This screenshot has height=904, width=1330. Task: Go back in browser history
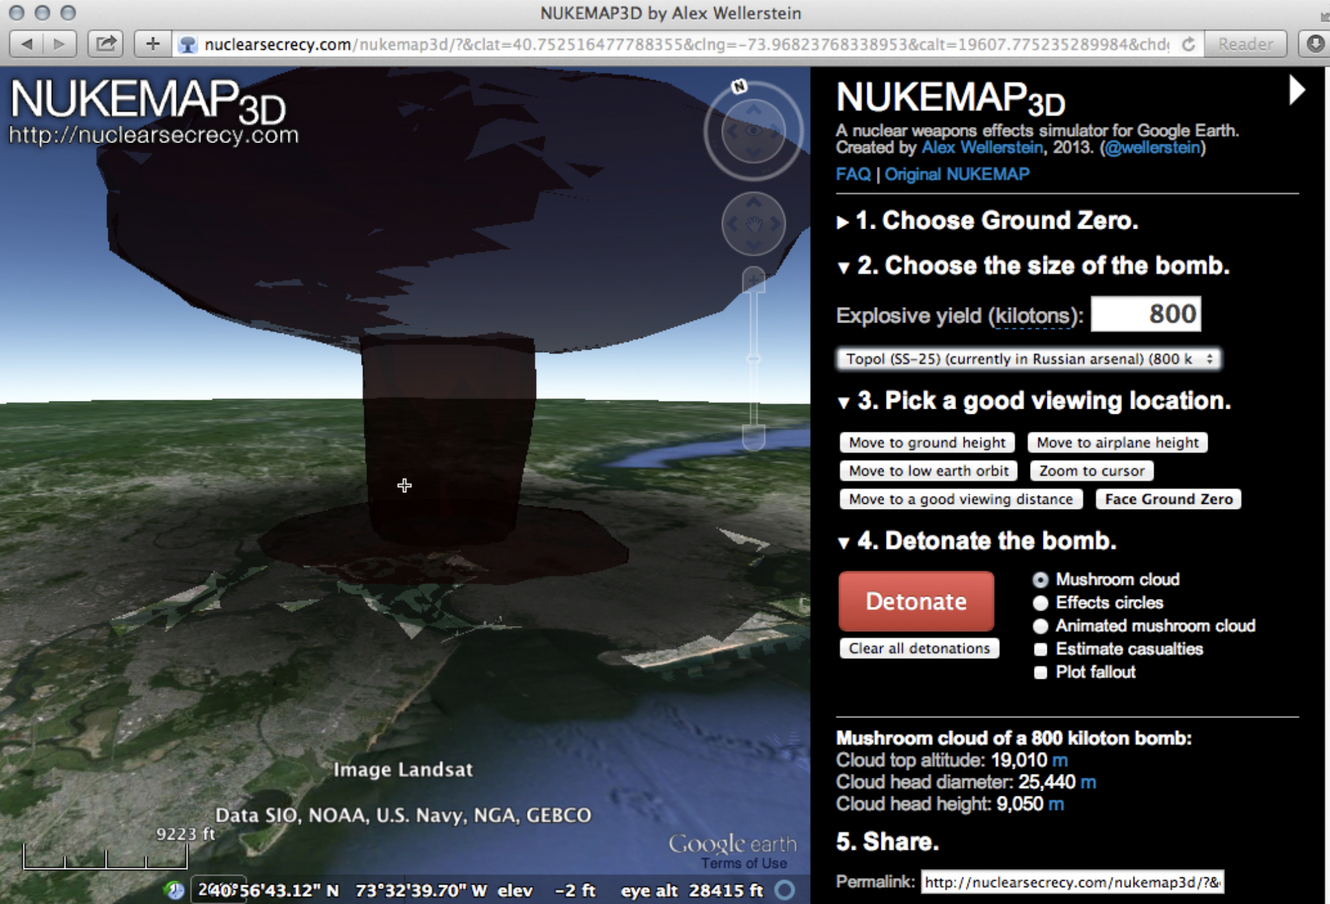tap(27, 44)
